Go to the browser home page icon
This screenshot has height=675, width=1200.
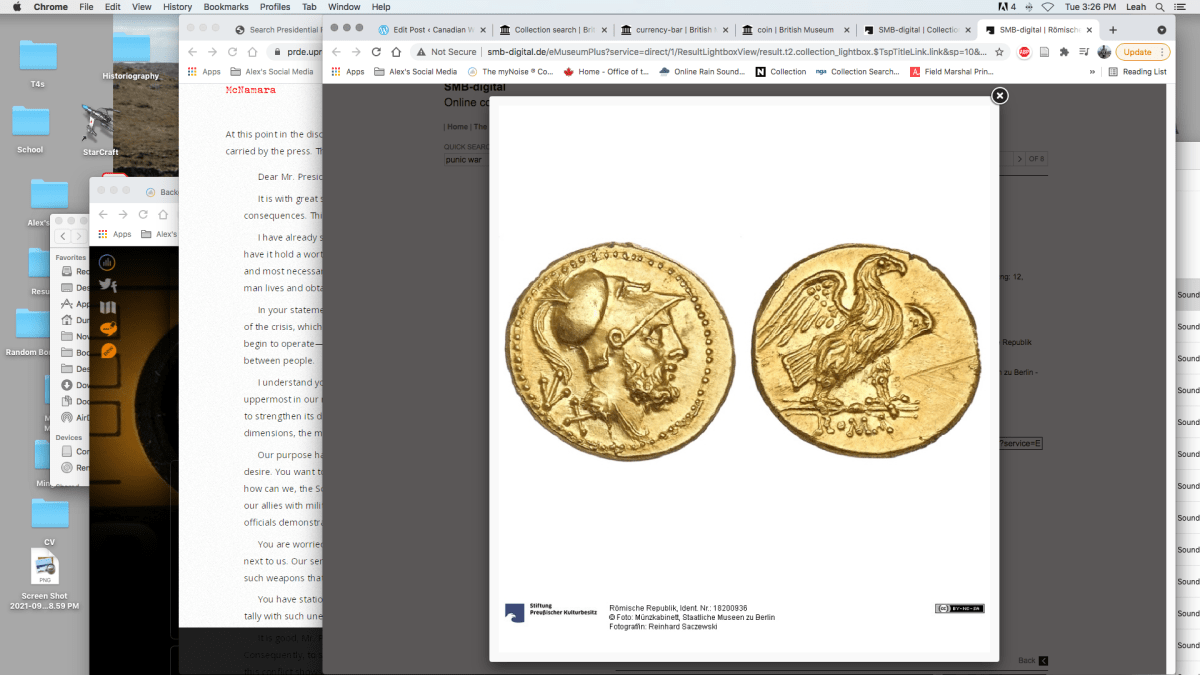397,52
